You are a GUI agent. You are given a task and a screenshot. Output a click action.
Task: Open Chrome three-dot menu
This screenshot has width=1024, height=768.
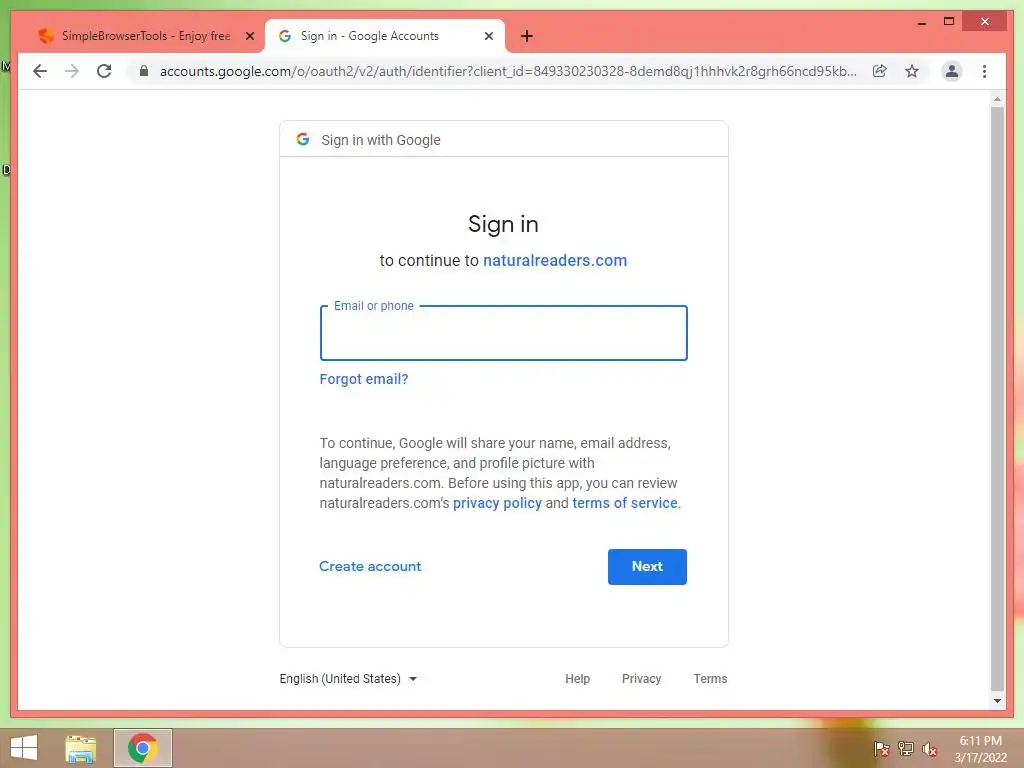(984, 71)
